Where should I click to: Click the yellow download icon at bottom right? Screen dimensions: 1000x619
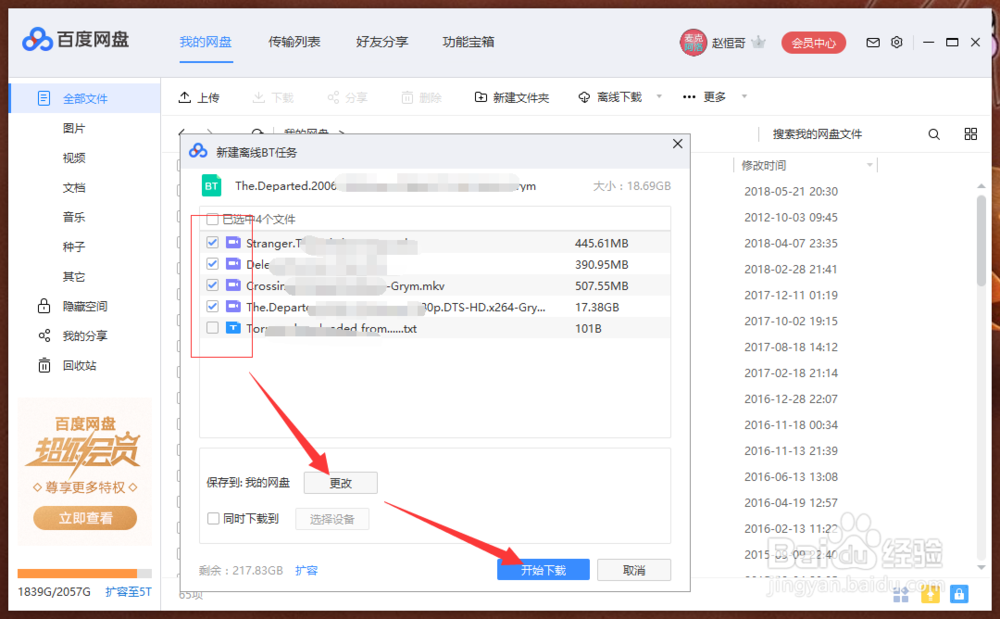click(930, 594)
